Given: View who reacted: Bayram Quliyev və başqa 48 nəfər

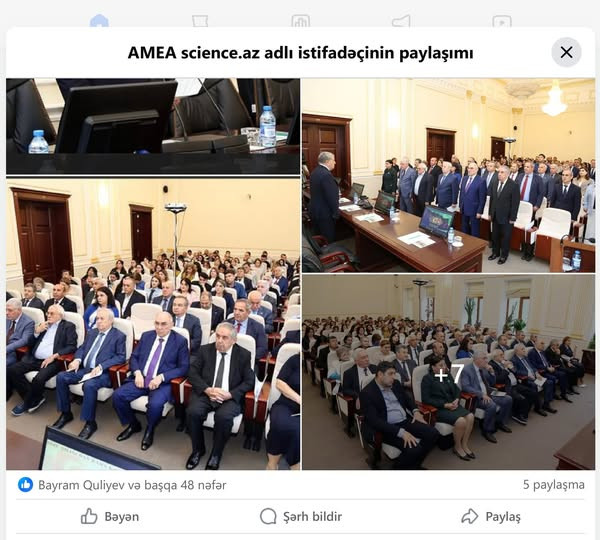Looking at the screenshot, I should click(x=132, y=485).
